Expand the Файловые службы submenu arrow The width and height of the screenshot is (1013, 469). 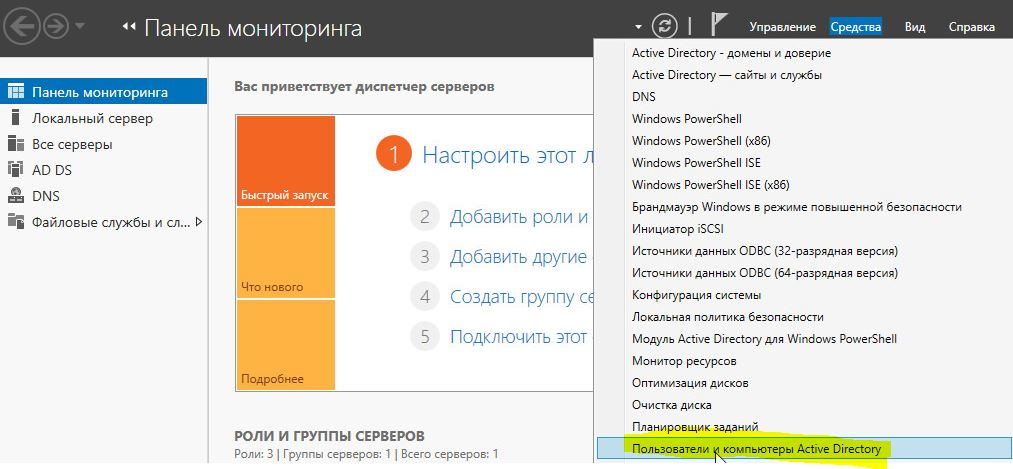[x=198, y=222]
